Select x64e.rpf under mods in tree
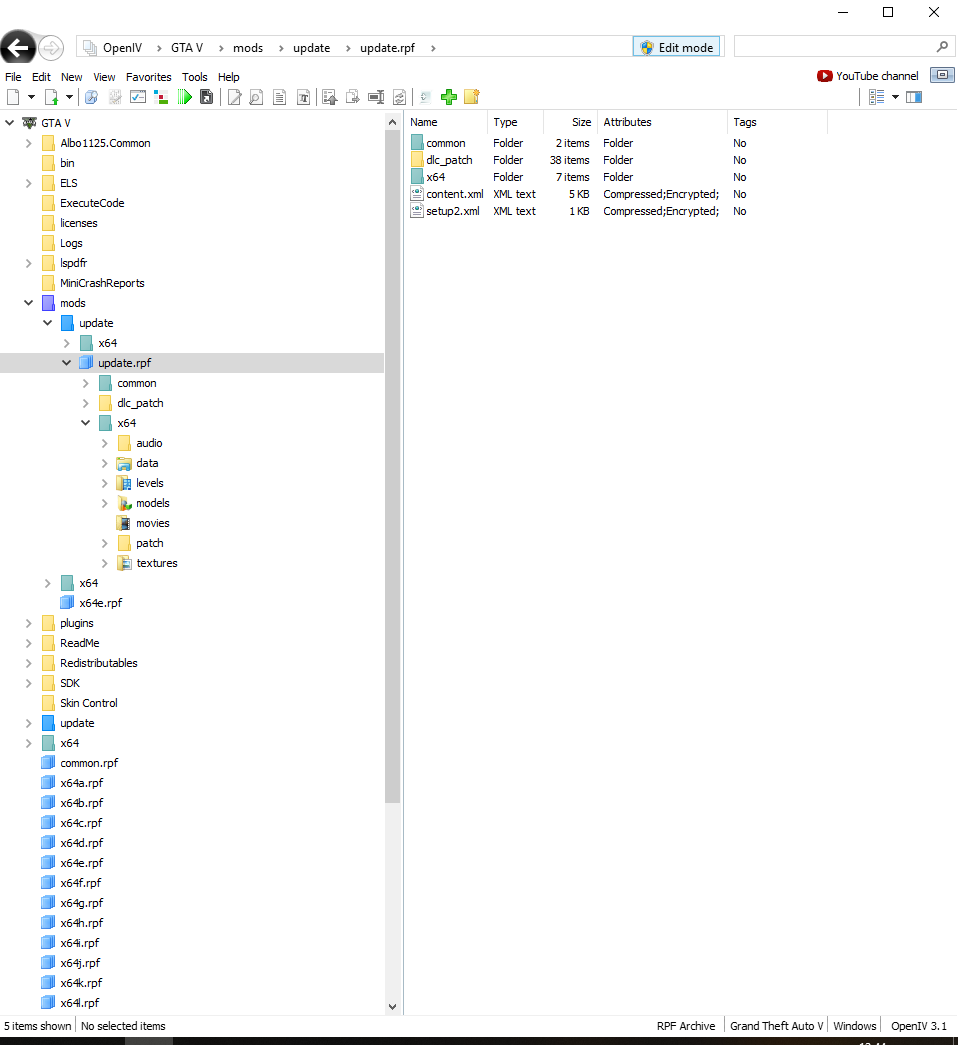The width and height of the screenshot is (958, 1045). [x=101, y=602]
